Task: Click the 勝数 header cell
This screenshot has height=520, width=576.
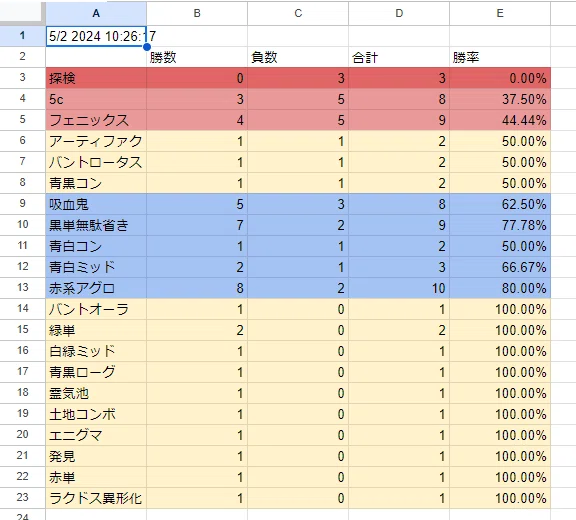Action: coord(197,57)
